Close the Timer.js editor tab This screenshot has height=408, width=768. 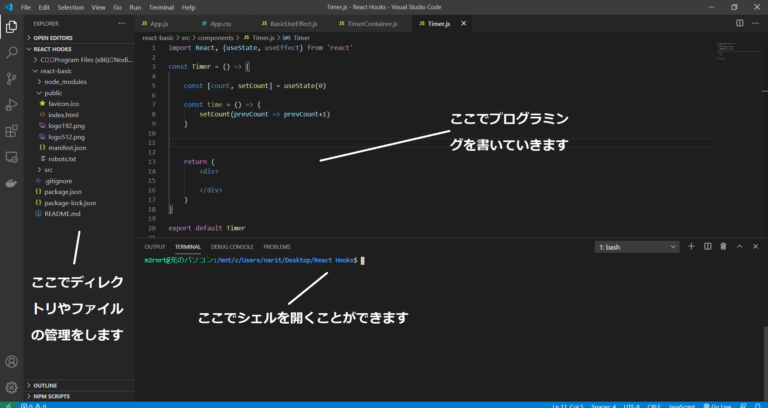(x=463, y=24)
